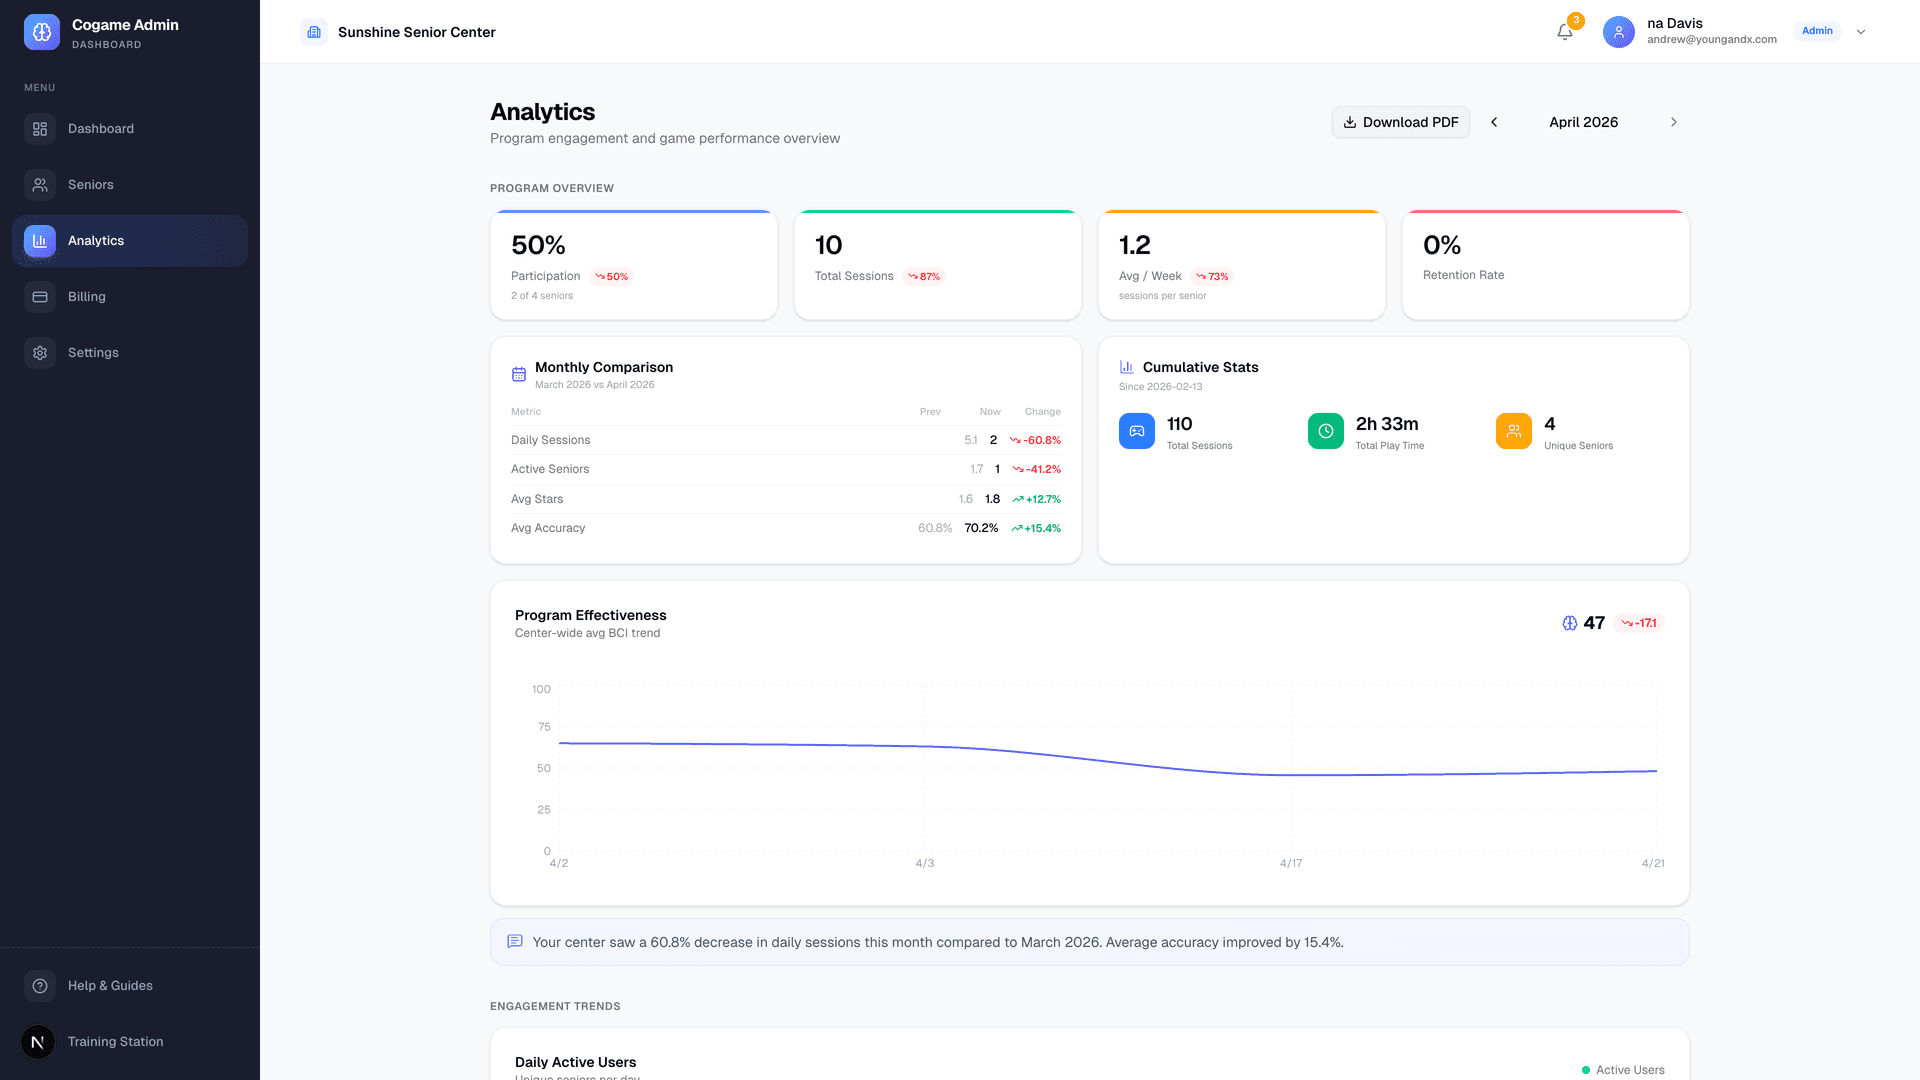Click the clock icon next to Total Play Time
Image resolution: width=1920 pixels, height=1080 pixels.
point(1325,431)
